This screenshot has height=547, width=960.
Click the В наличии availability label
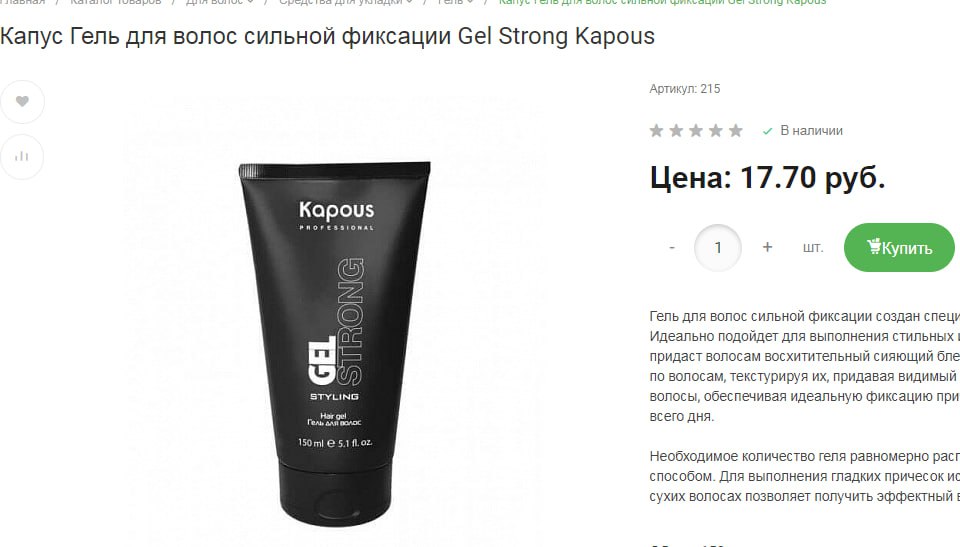coord(811,130)
